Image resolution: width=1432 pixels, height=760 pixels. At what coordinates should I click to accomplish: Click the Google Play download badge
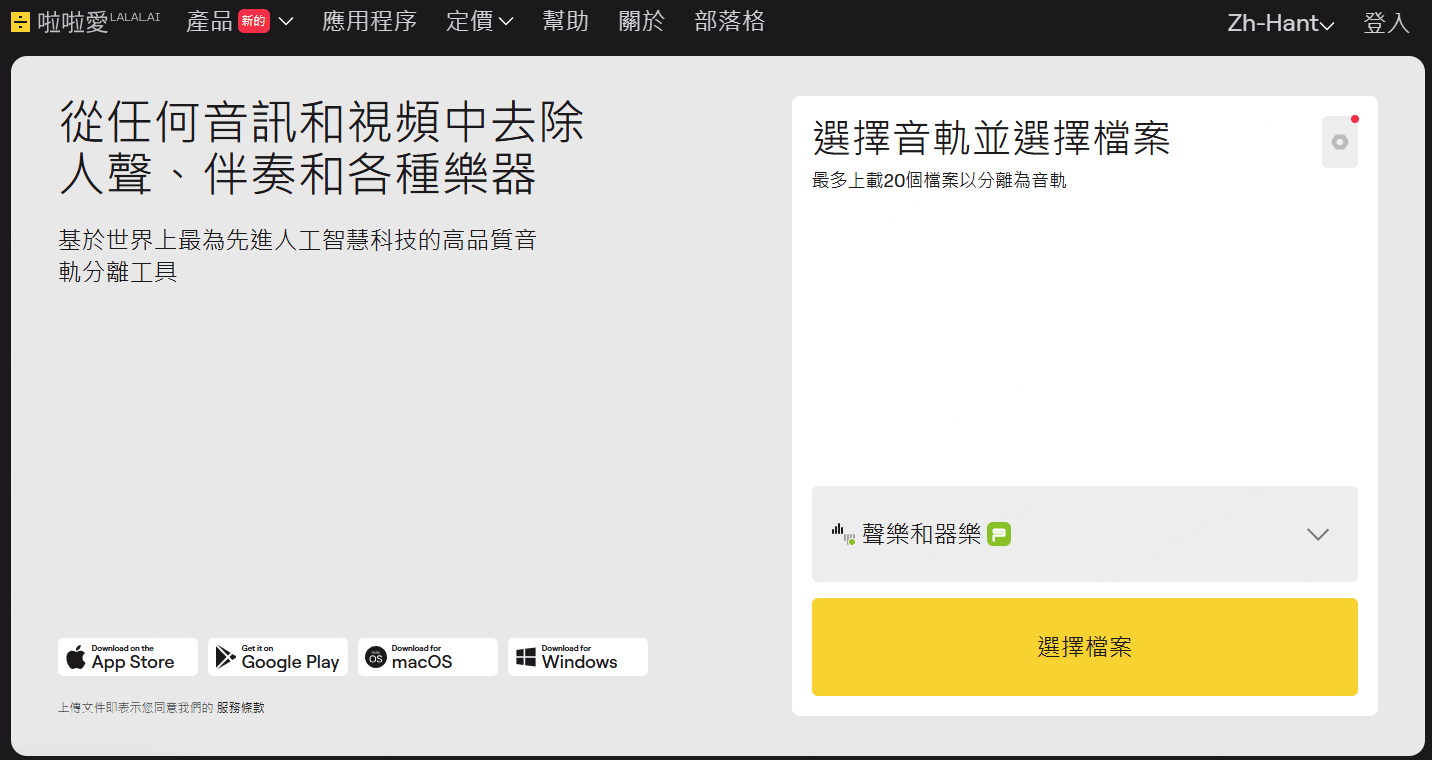click(278, 657)
